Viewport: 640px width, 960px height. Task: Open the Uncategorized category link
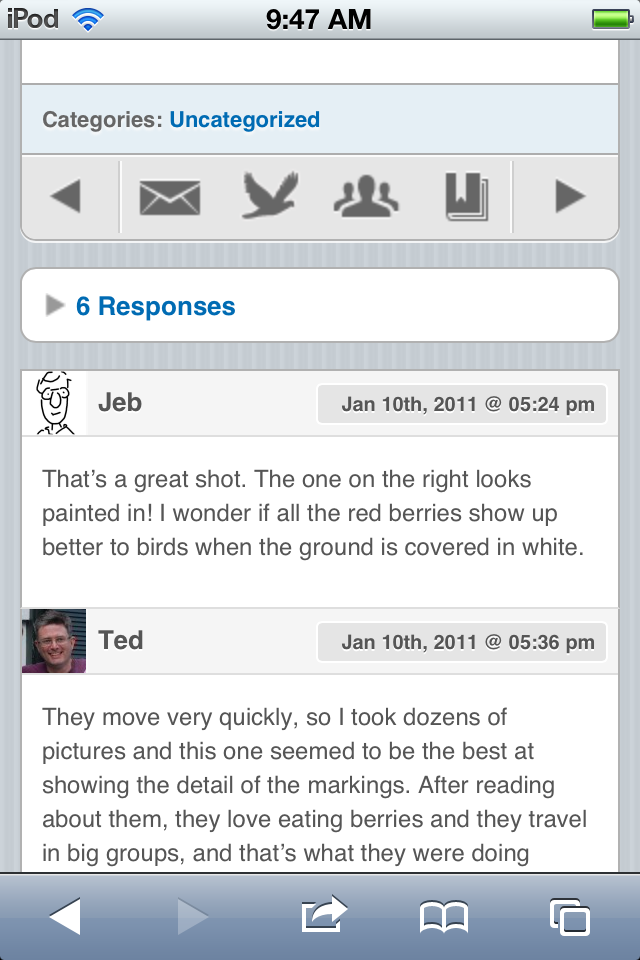click(x=245, y=120)
